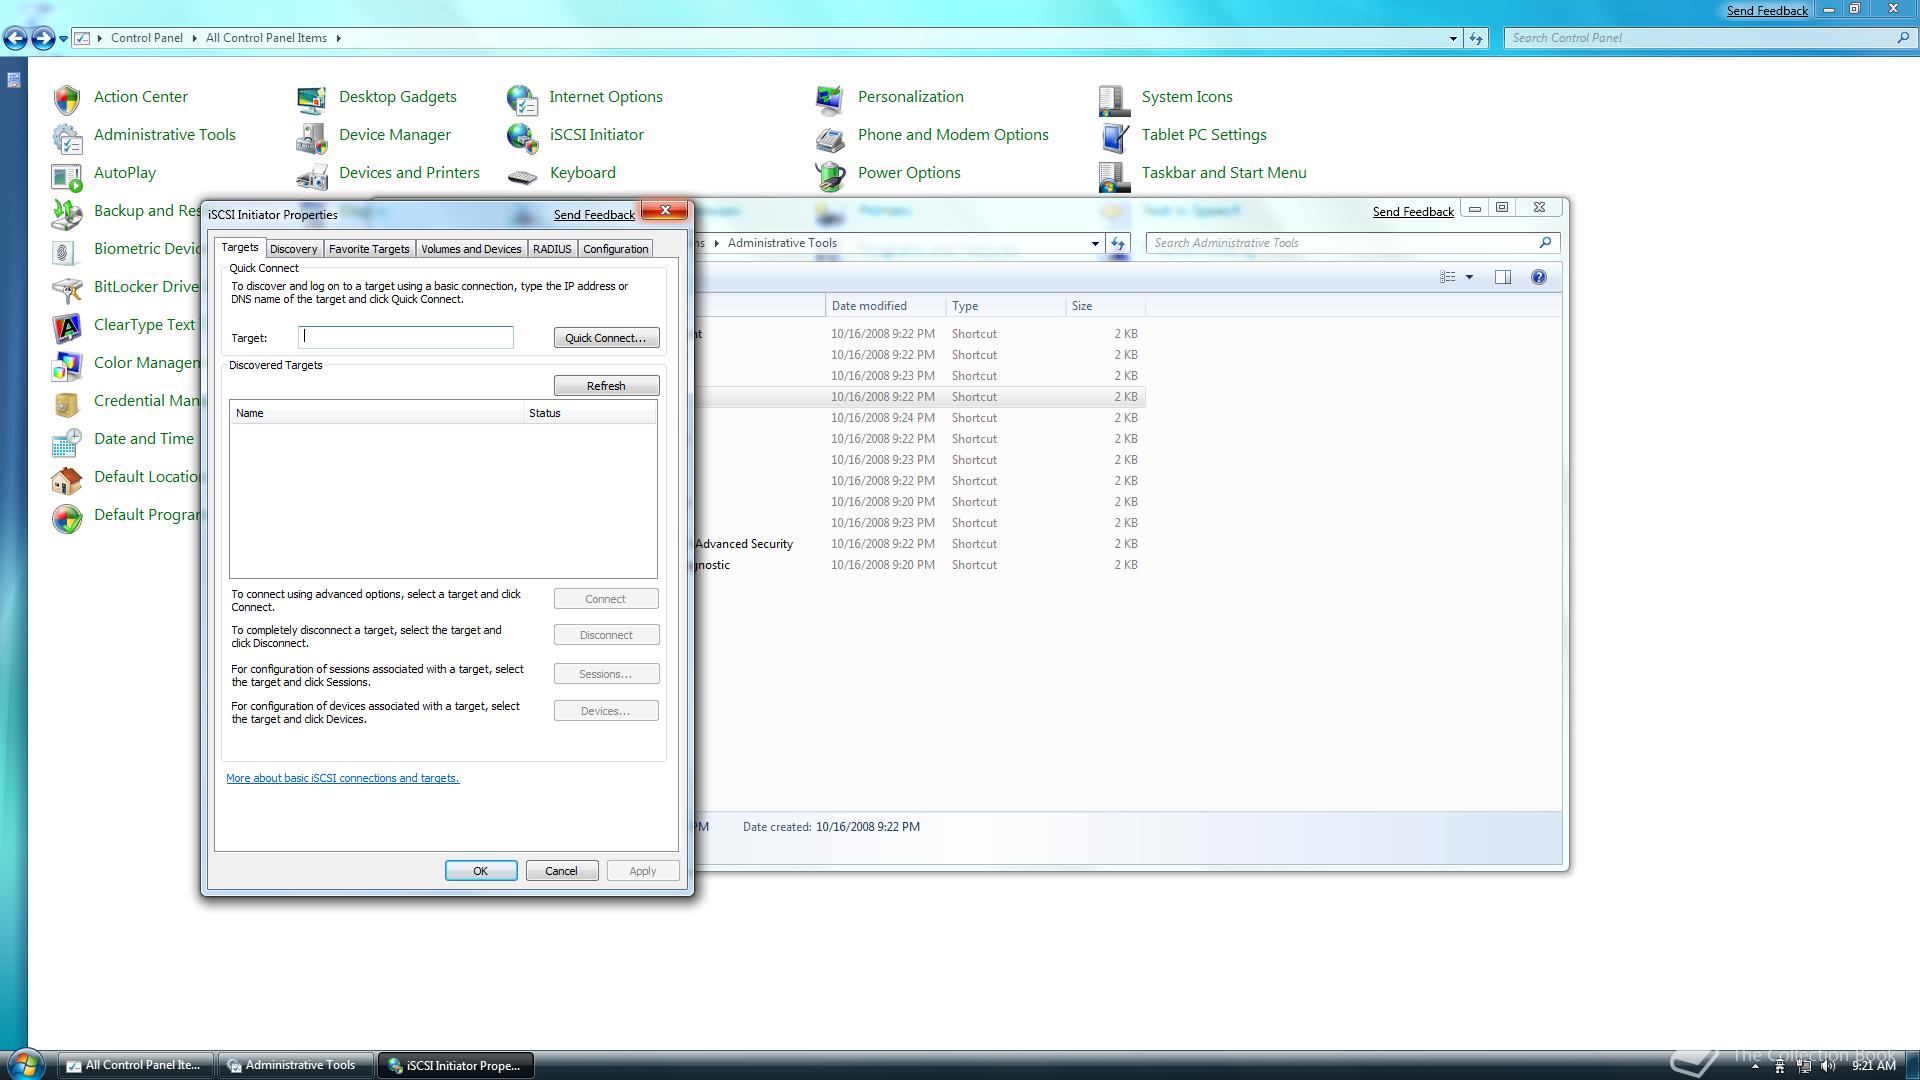1920x1080 pixels.
Task: Toggle the preview pane icon
Action: pyautogui.click(x=1502, y=277)
